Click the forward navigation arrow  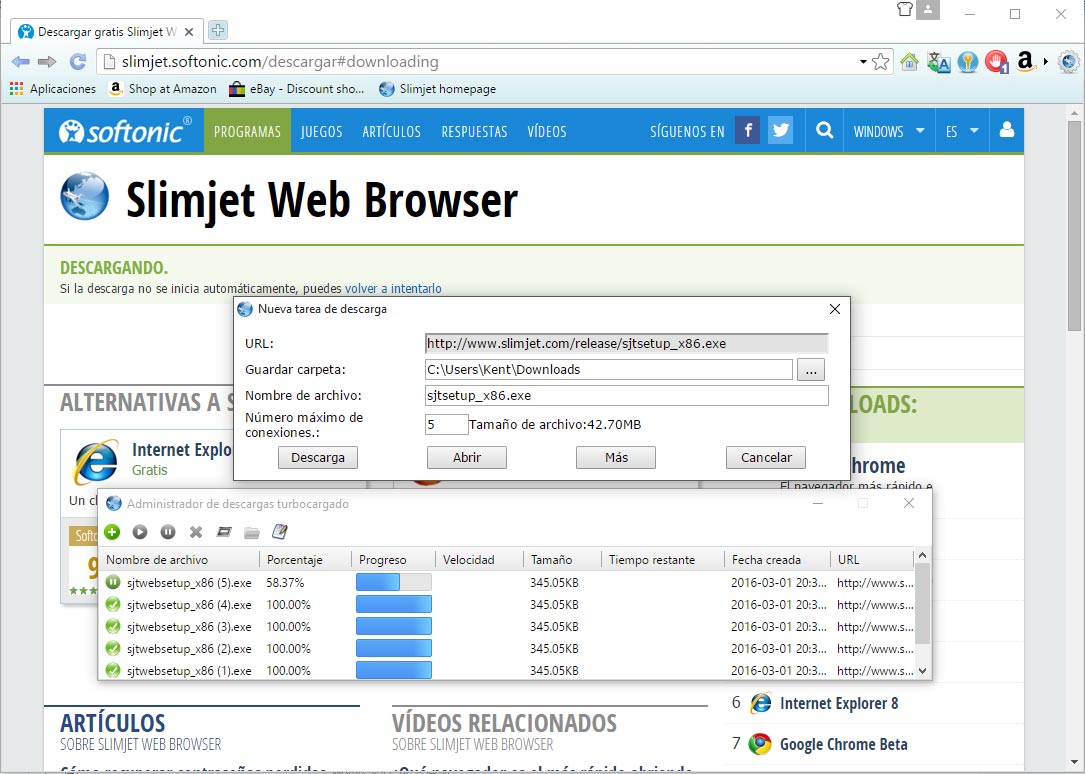(47, 62)
